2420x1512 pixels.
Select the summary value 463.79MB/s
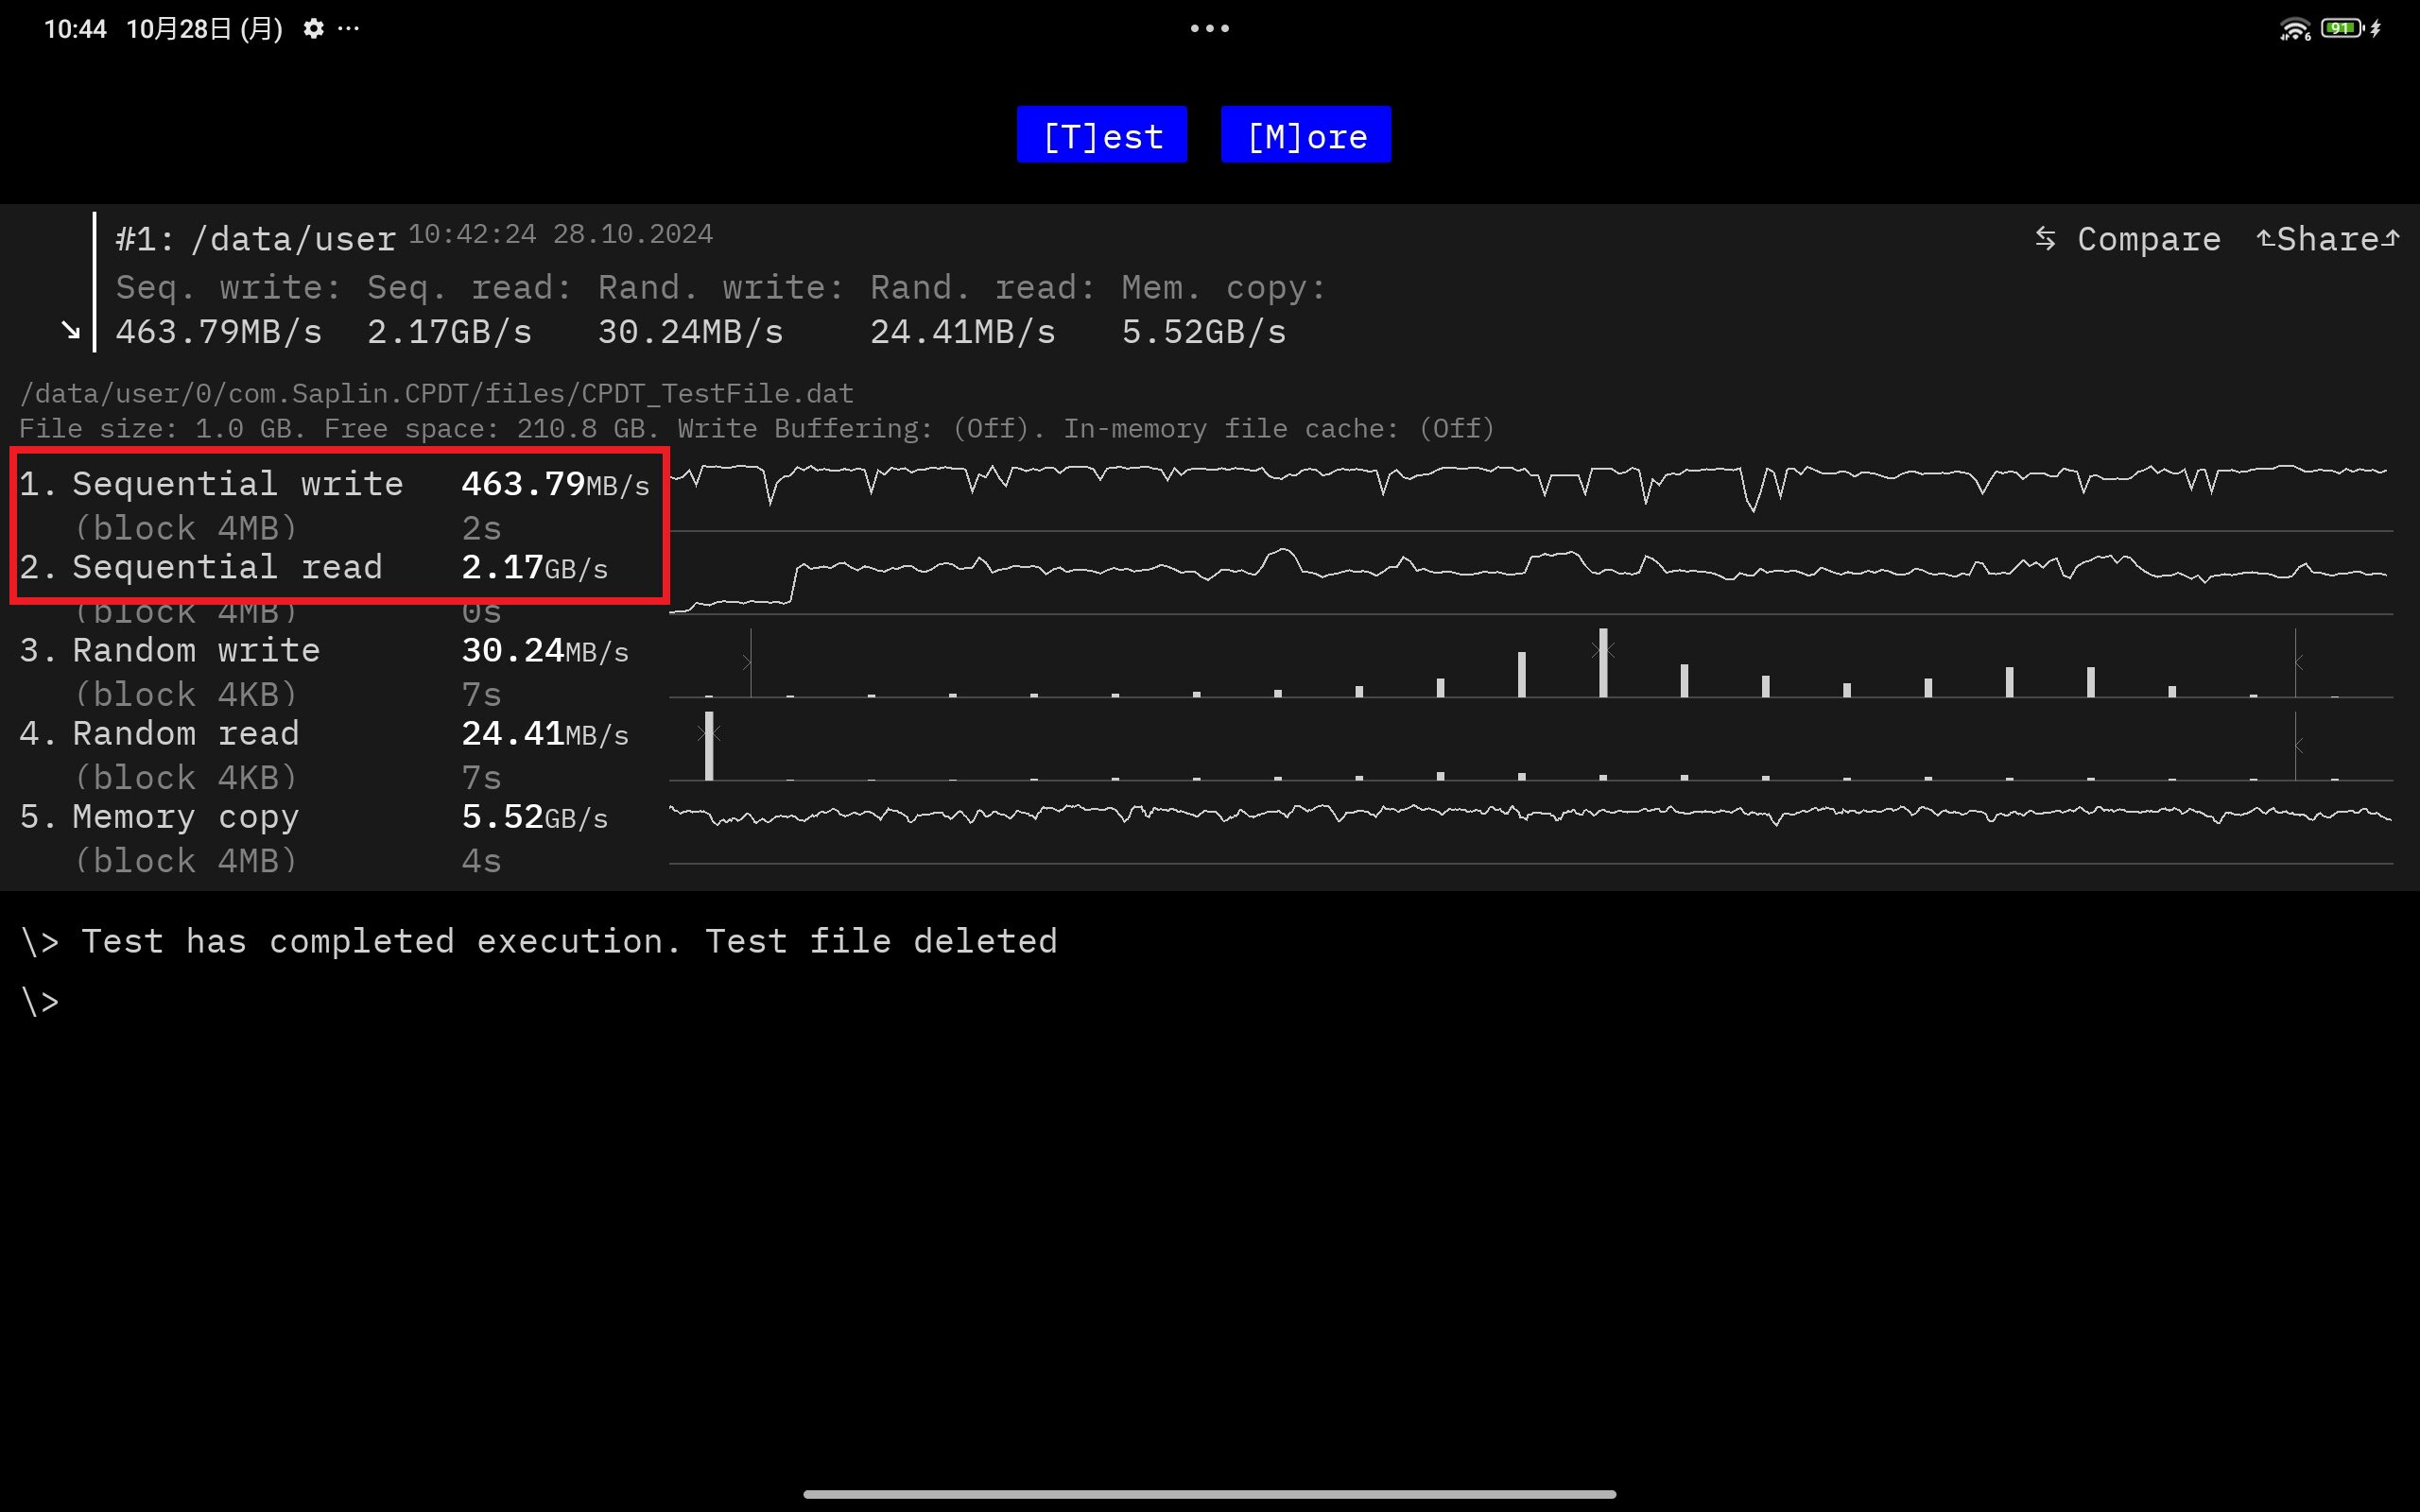point(219,331)
